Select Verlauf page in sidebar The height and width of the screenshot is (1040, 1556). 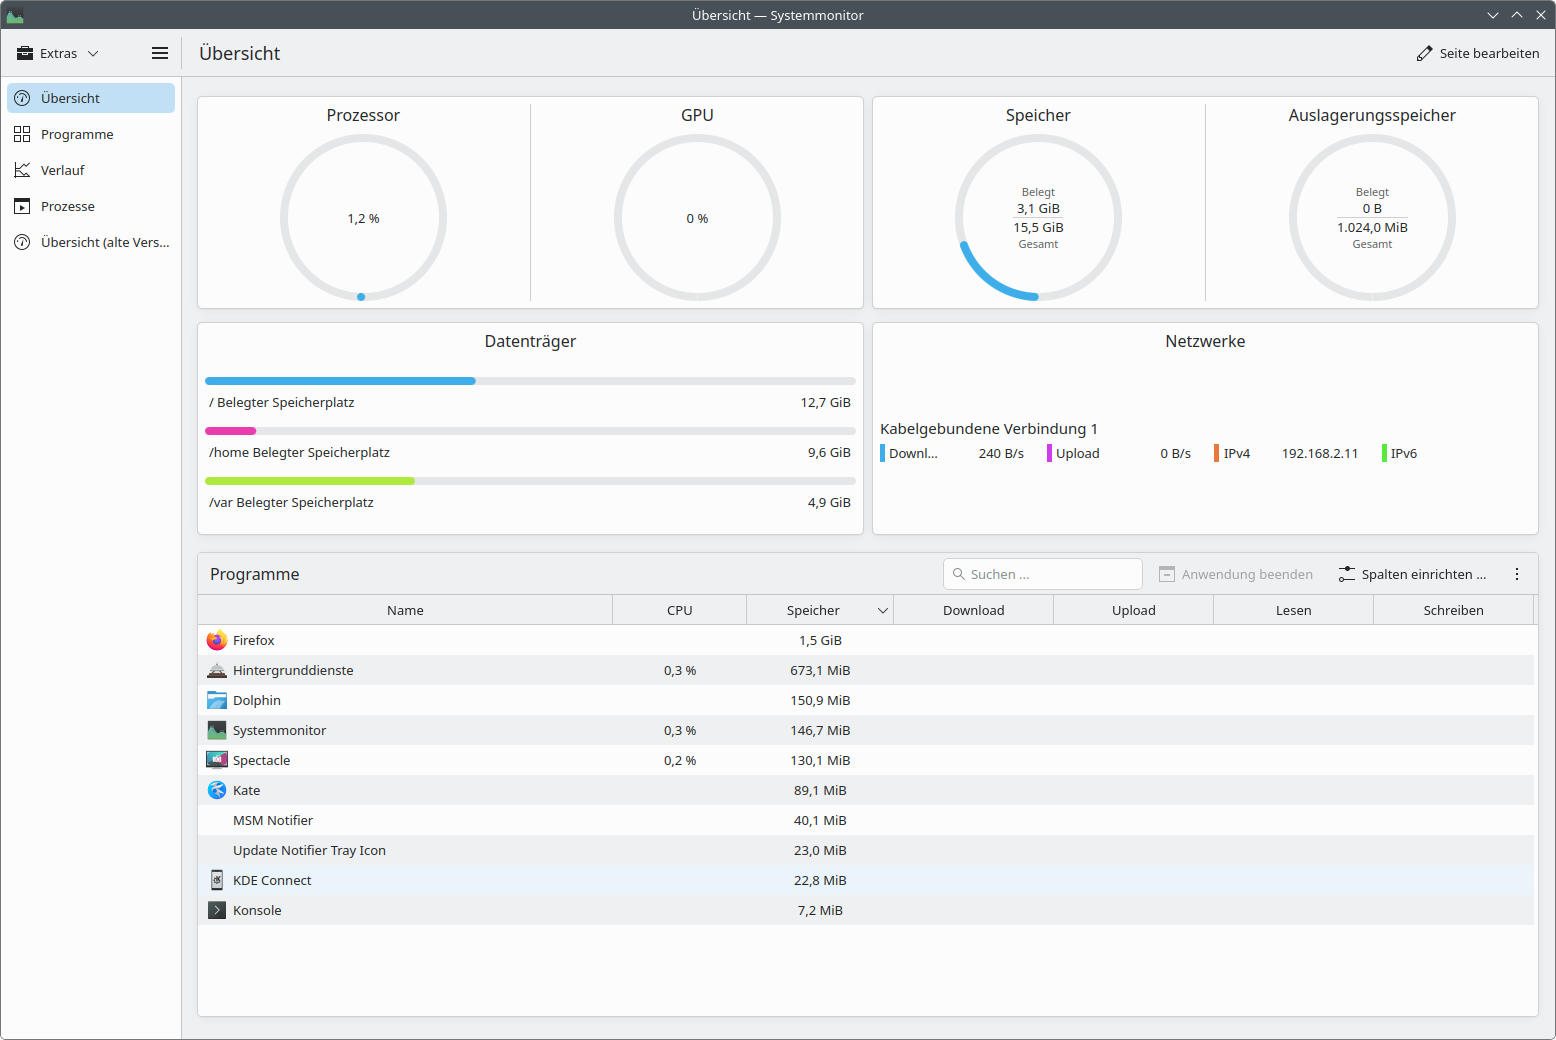91,170
